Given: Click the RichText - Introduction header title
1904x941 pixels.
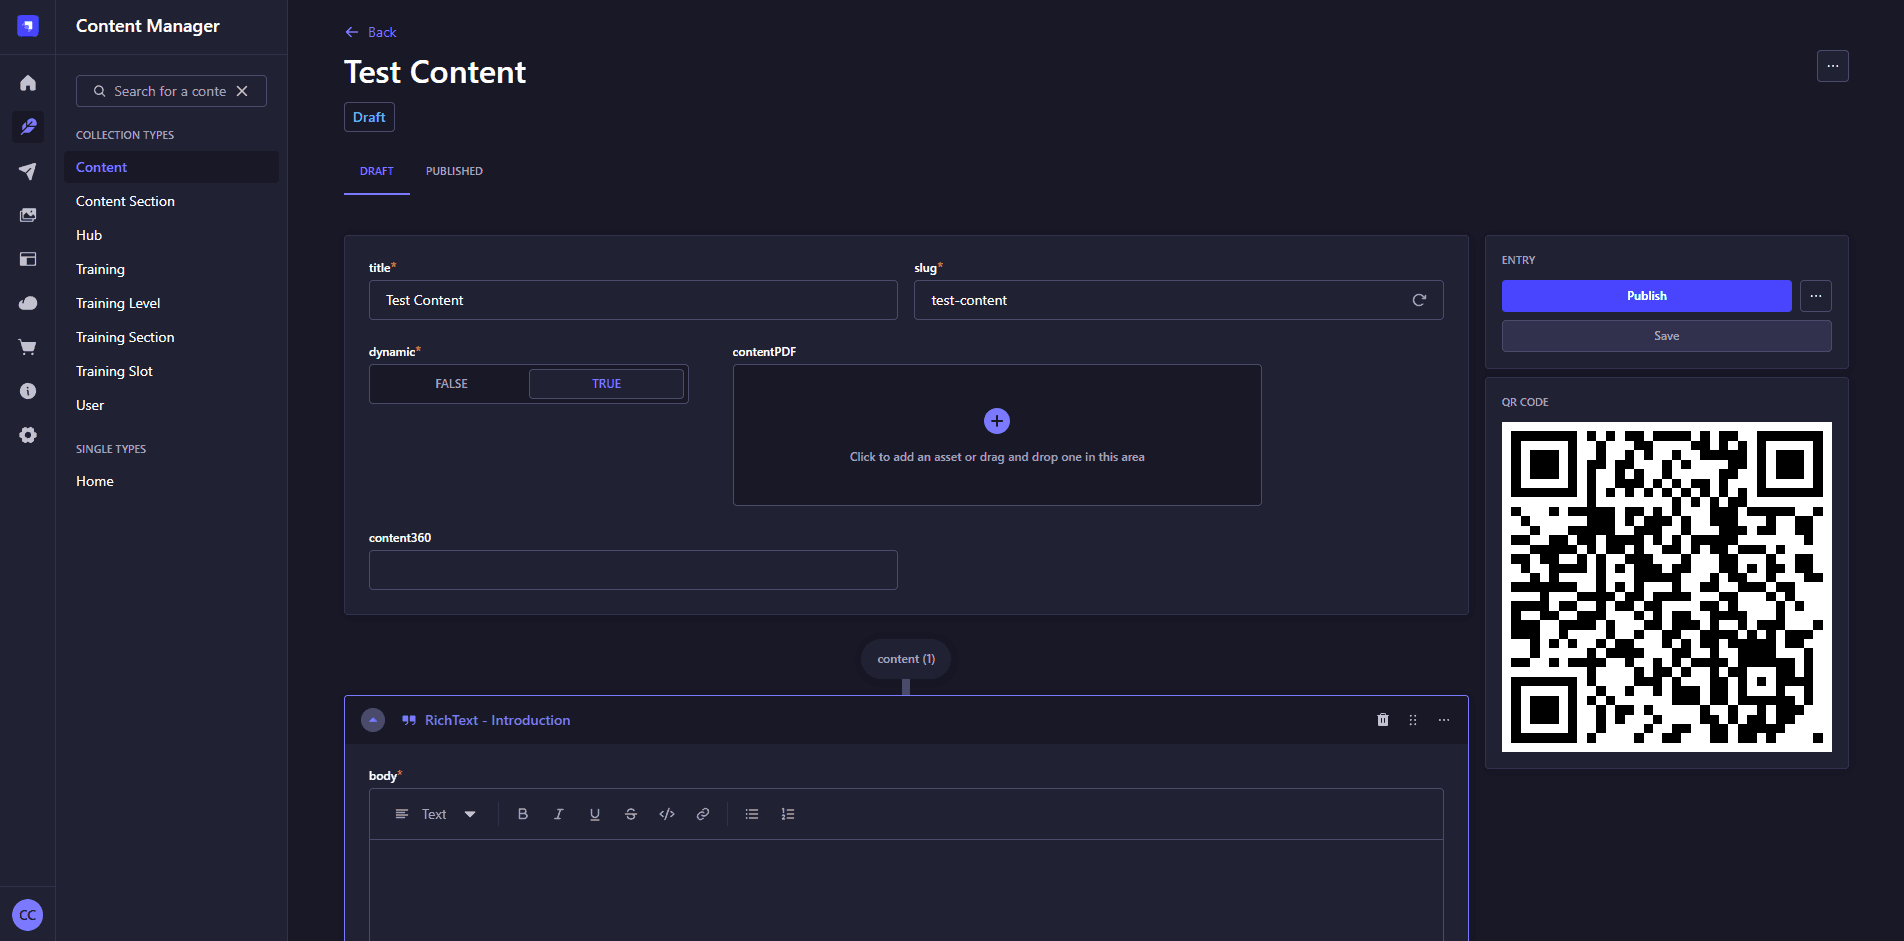Looking at the screenshot, I should (497, 720).
